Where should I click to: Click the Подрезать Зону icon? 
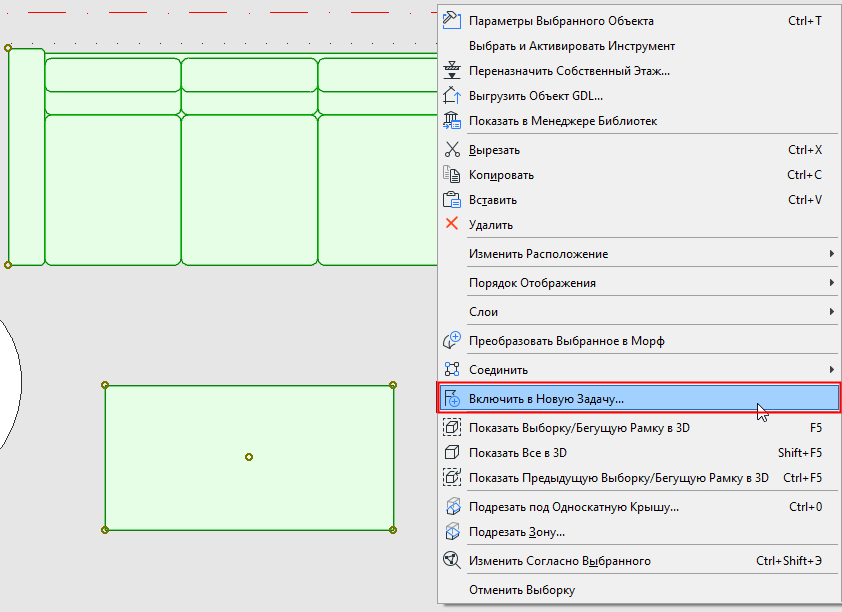pyautogui.click(x=453, y=531)
